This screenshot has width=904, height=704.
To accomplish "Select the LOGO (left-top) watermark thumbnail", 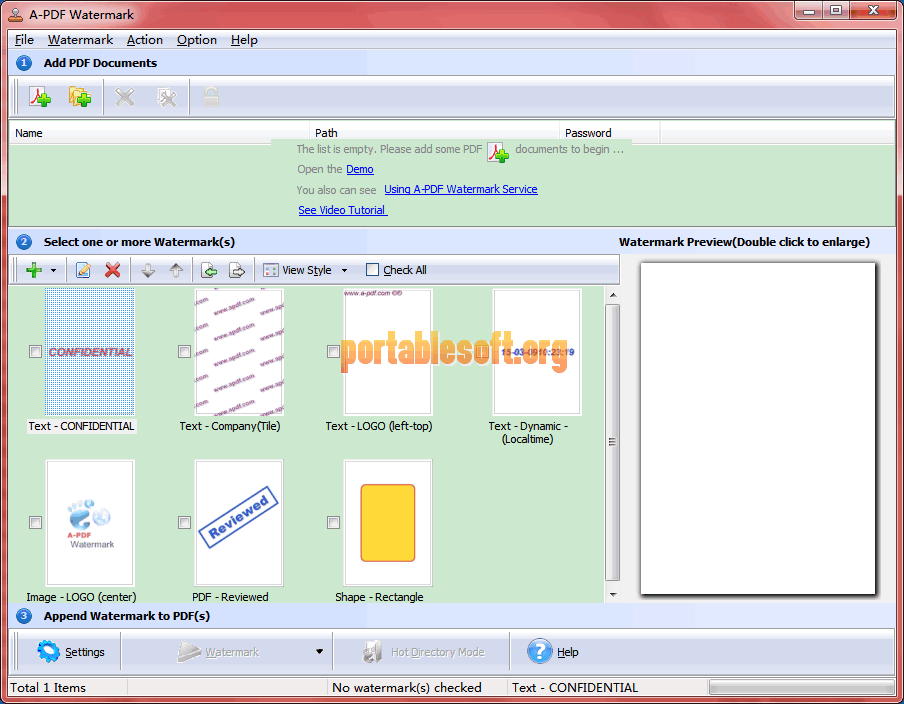I will pyautogui.click(x=388, y=352).
